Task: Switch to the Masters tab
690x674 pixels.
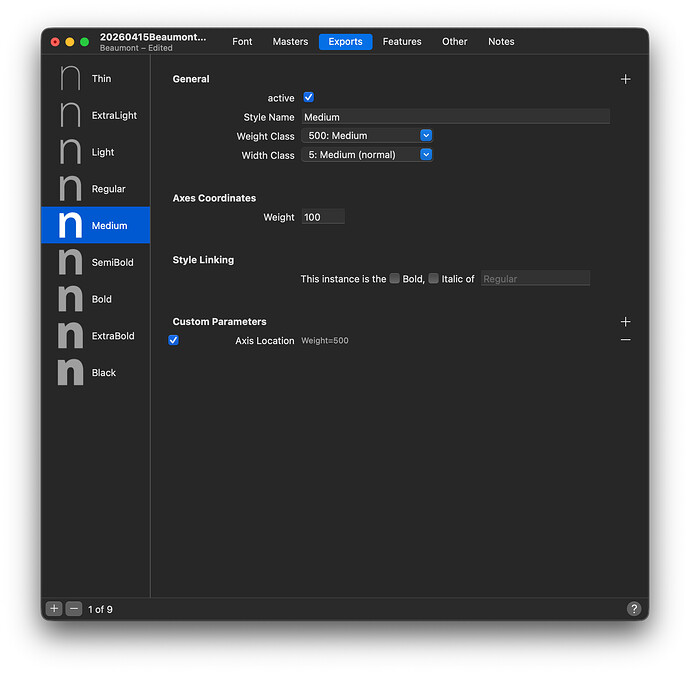Action: click(290, 42)
